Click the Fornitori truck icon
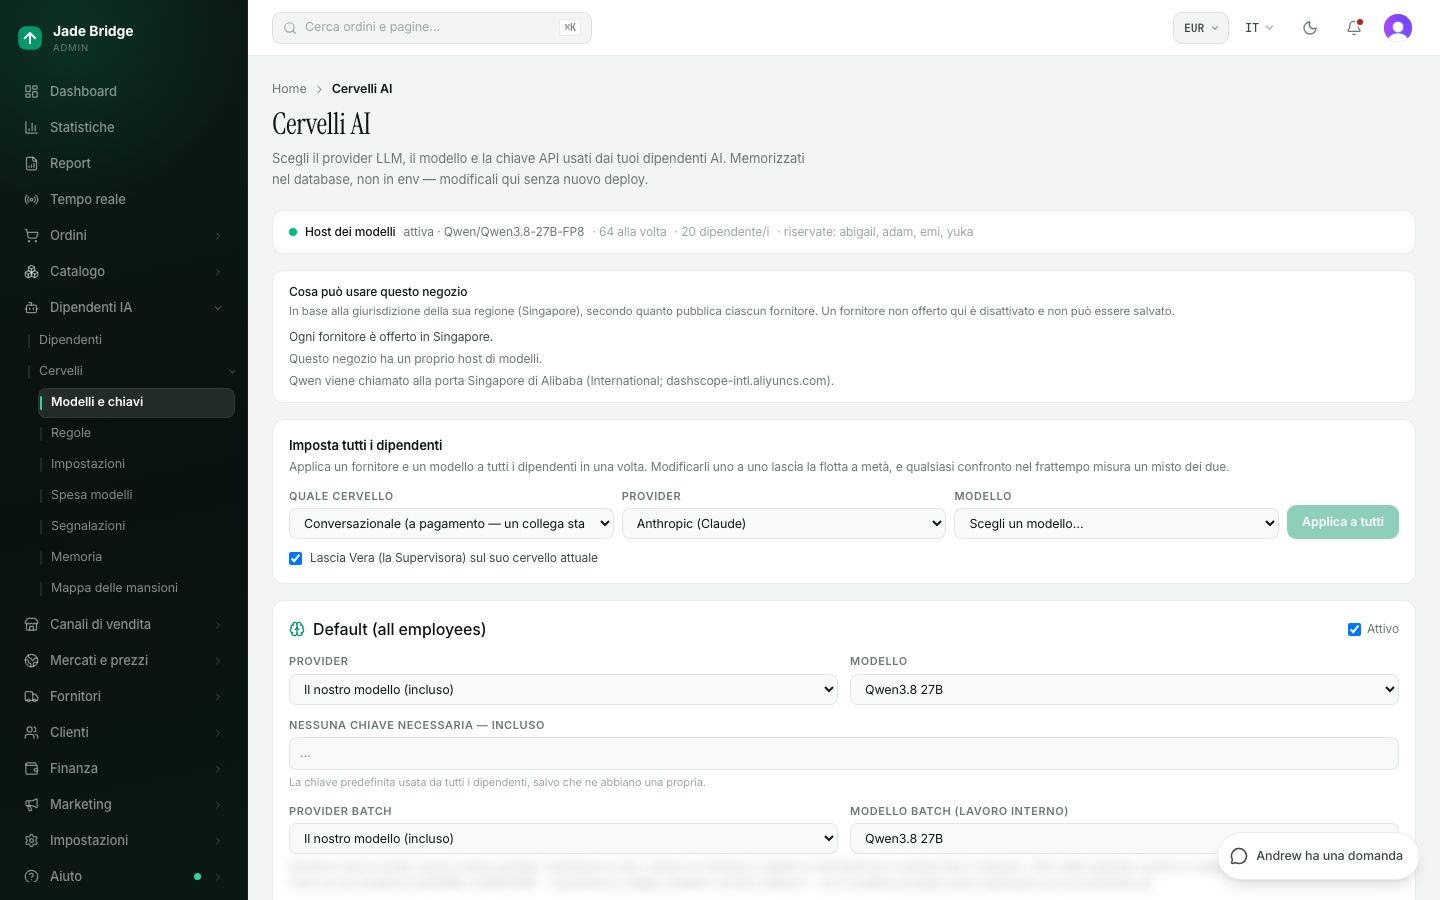The width and height of the screenshot is (1440, 900). pyautogui.click(x=31, y=696)
